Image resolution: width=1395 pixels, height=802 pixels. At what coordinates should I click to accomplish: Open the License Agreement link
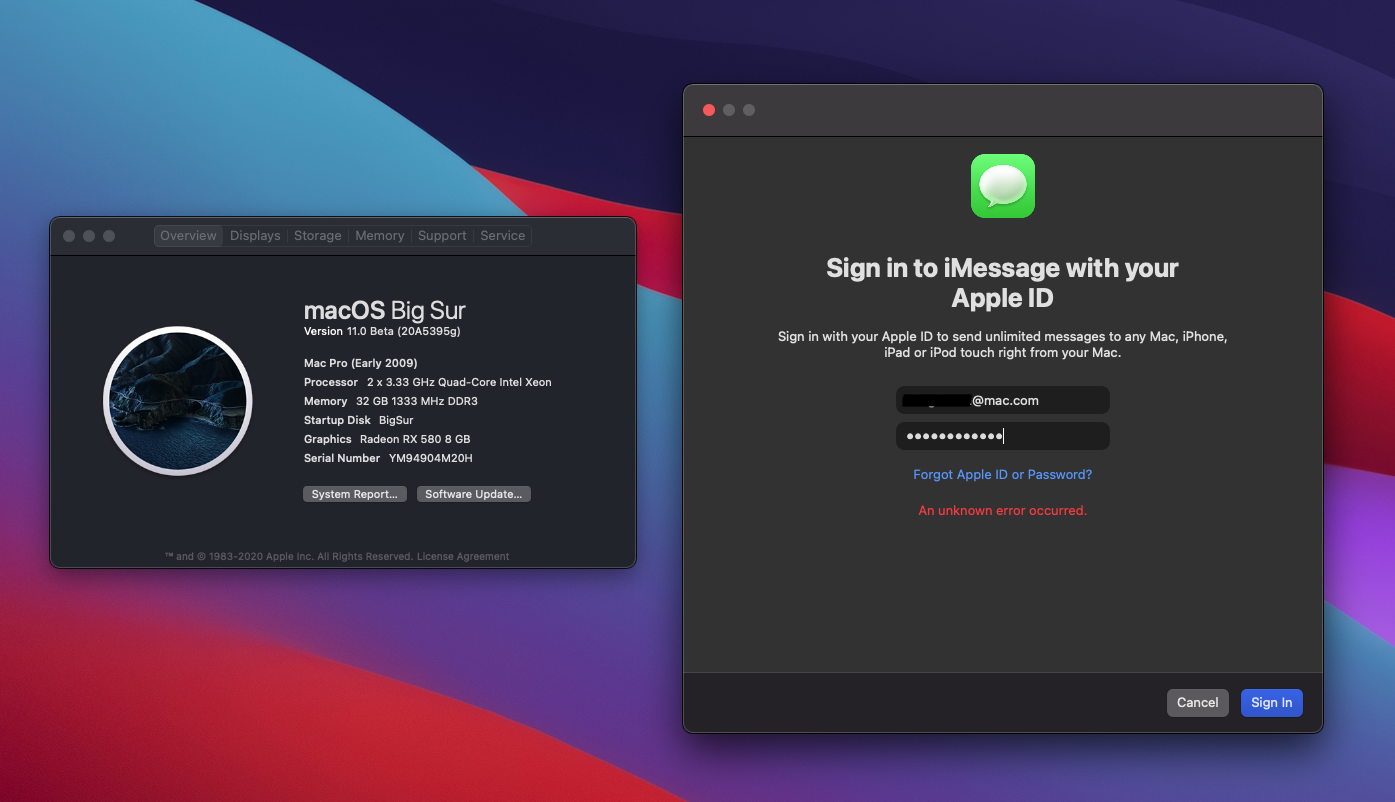click(463, 556)
